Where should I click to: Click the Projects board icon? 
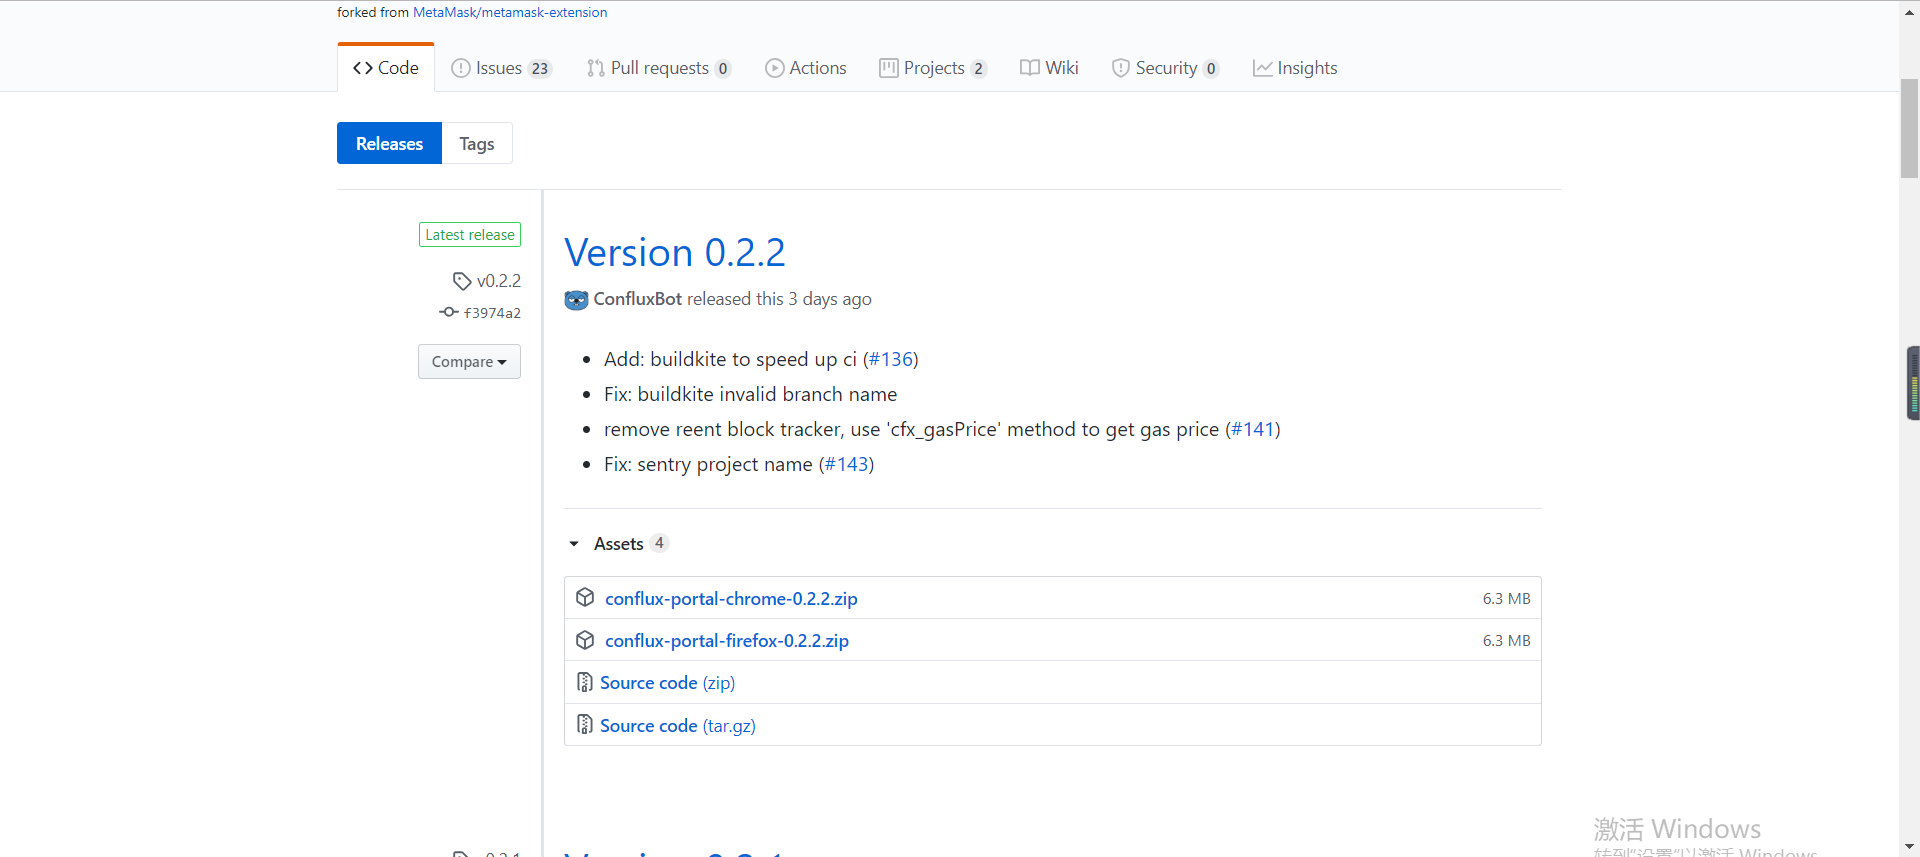(x=889, y=68)
